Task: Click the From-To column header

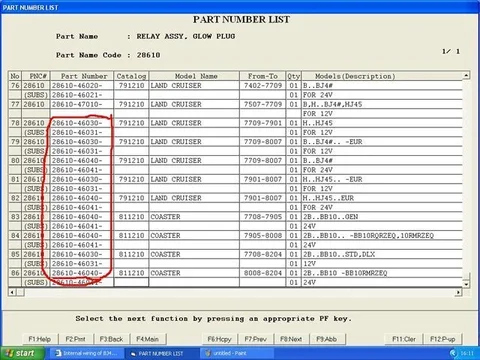Action: pos(263,76)
